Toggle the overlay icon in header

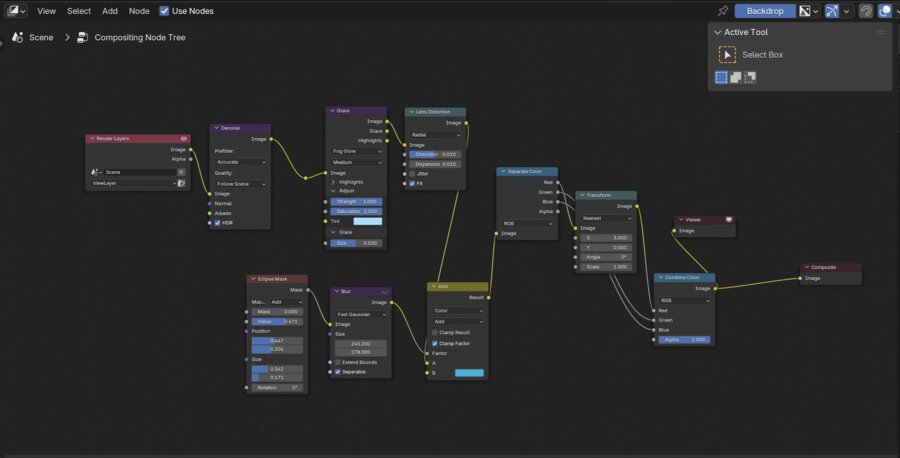pos(885,11)
